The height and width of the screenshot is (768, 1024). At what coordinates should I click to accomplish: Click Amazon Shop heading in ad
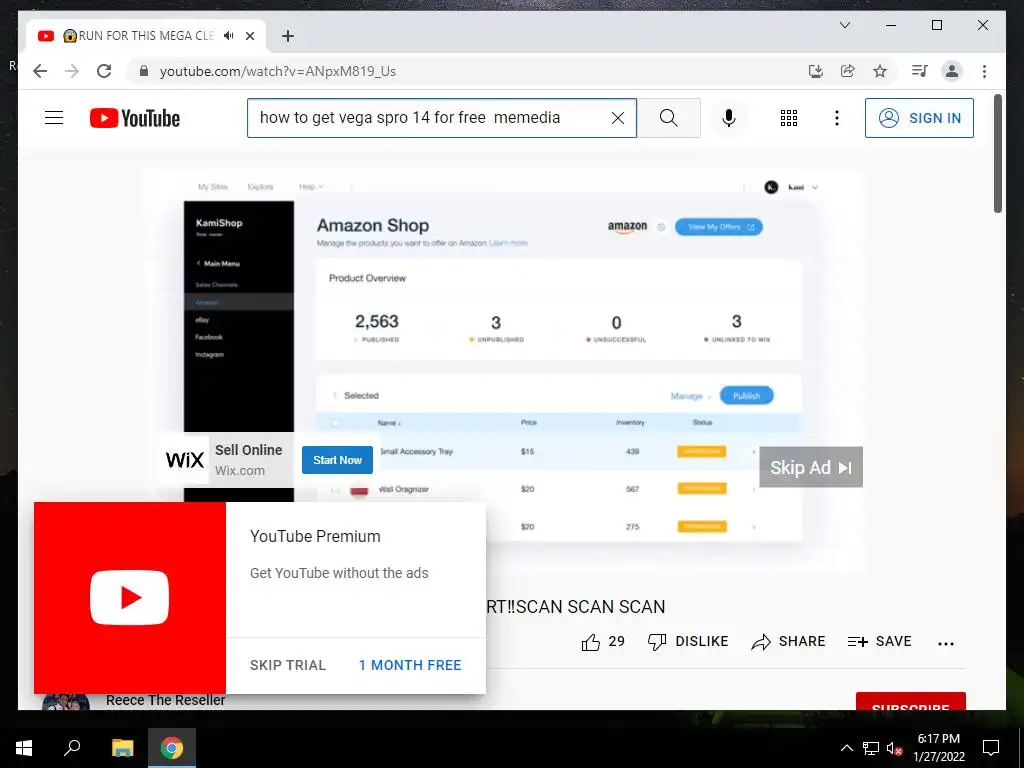click(x=373, y=225)
